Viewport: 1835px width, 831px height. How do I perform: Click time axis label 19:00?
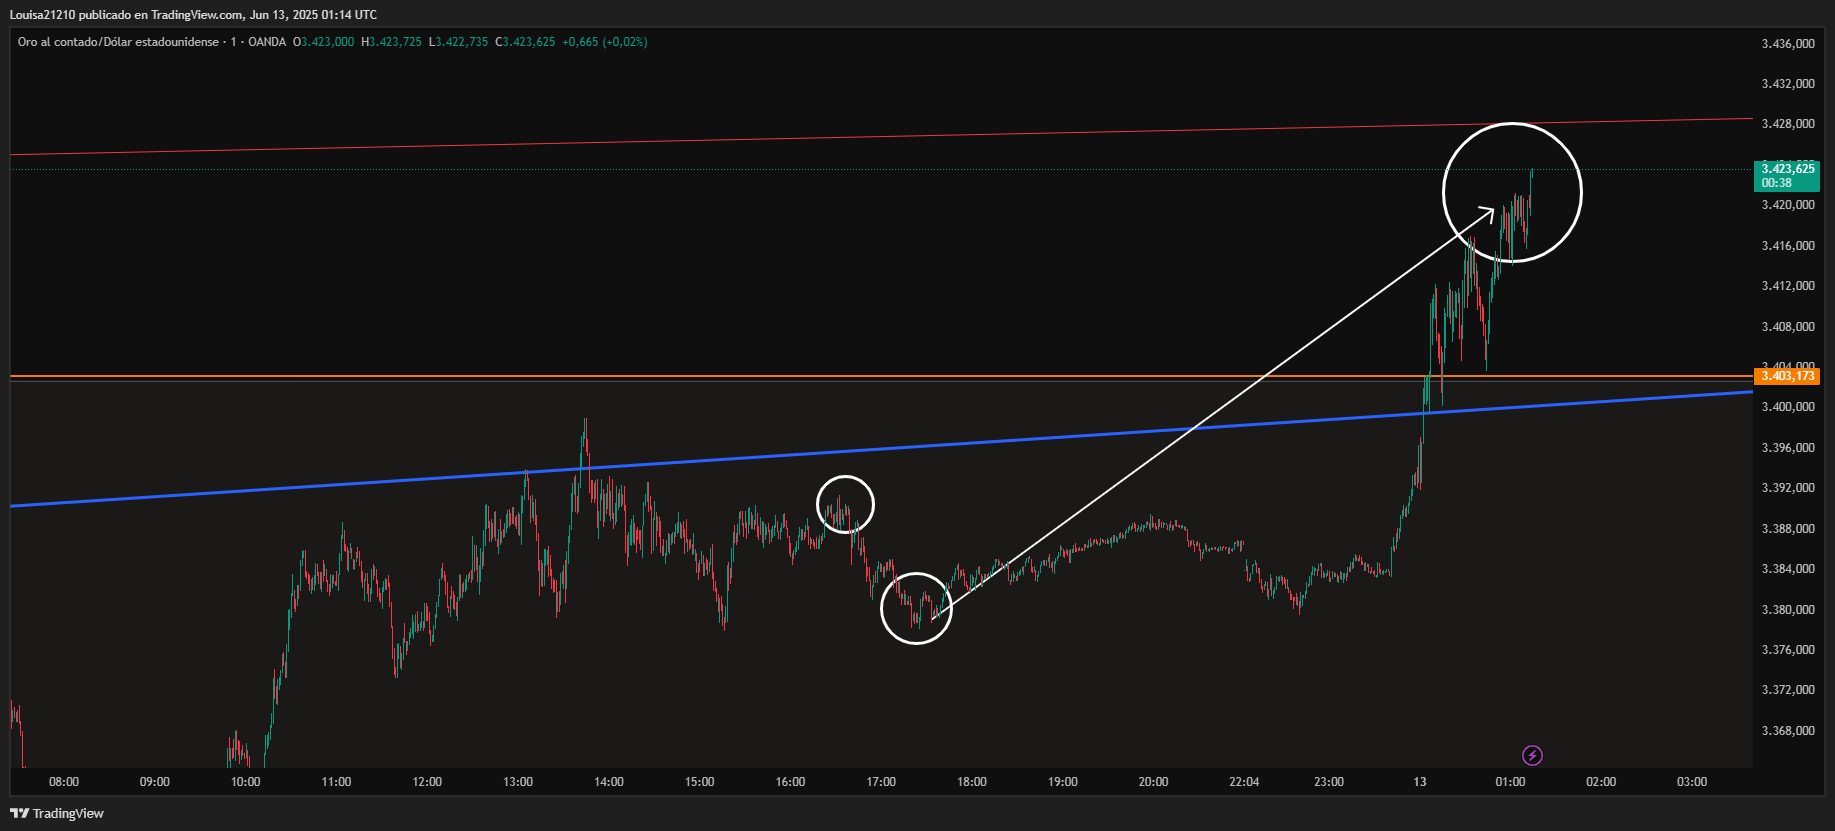[x=1063, y=782]
